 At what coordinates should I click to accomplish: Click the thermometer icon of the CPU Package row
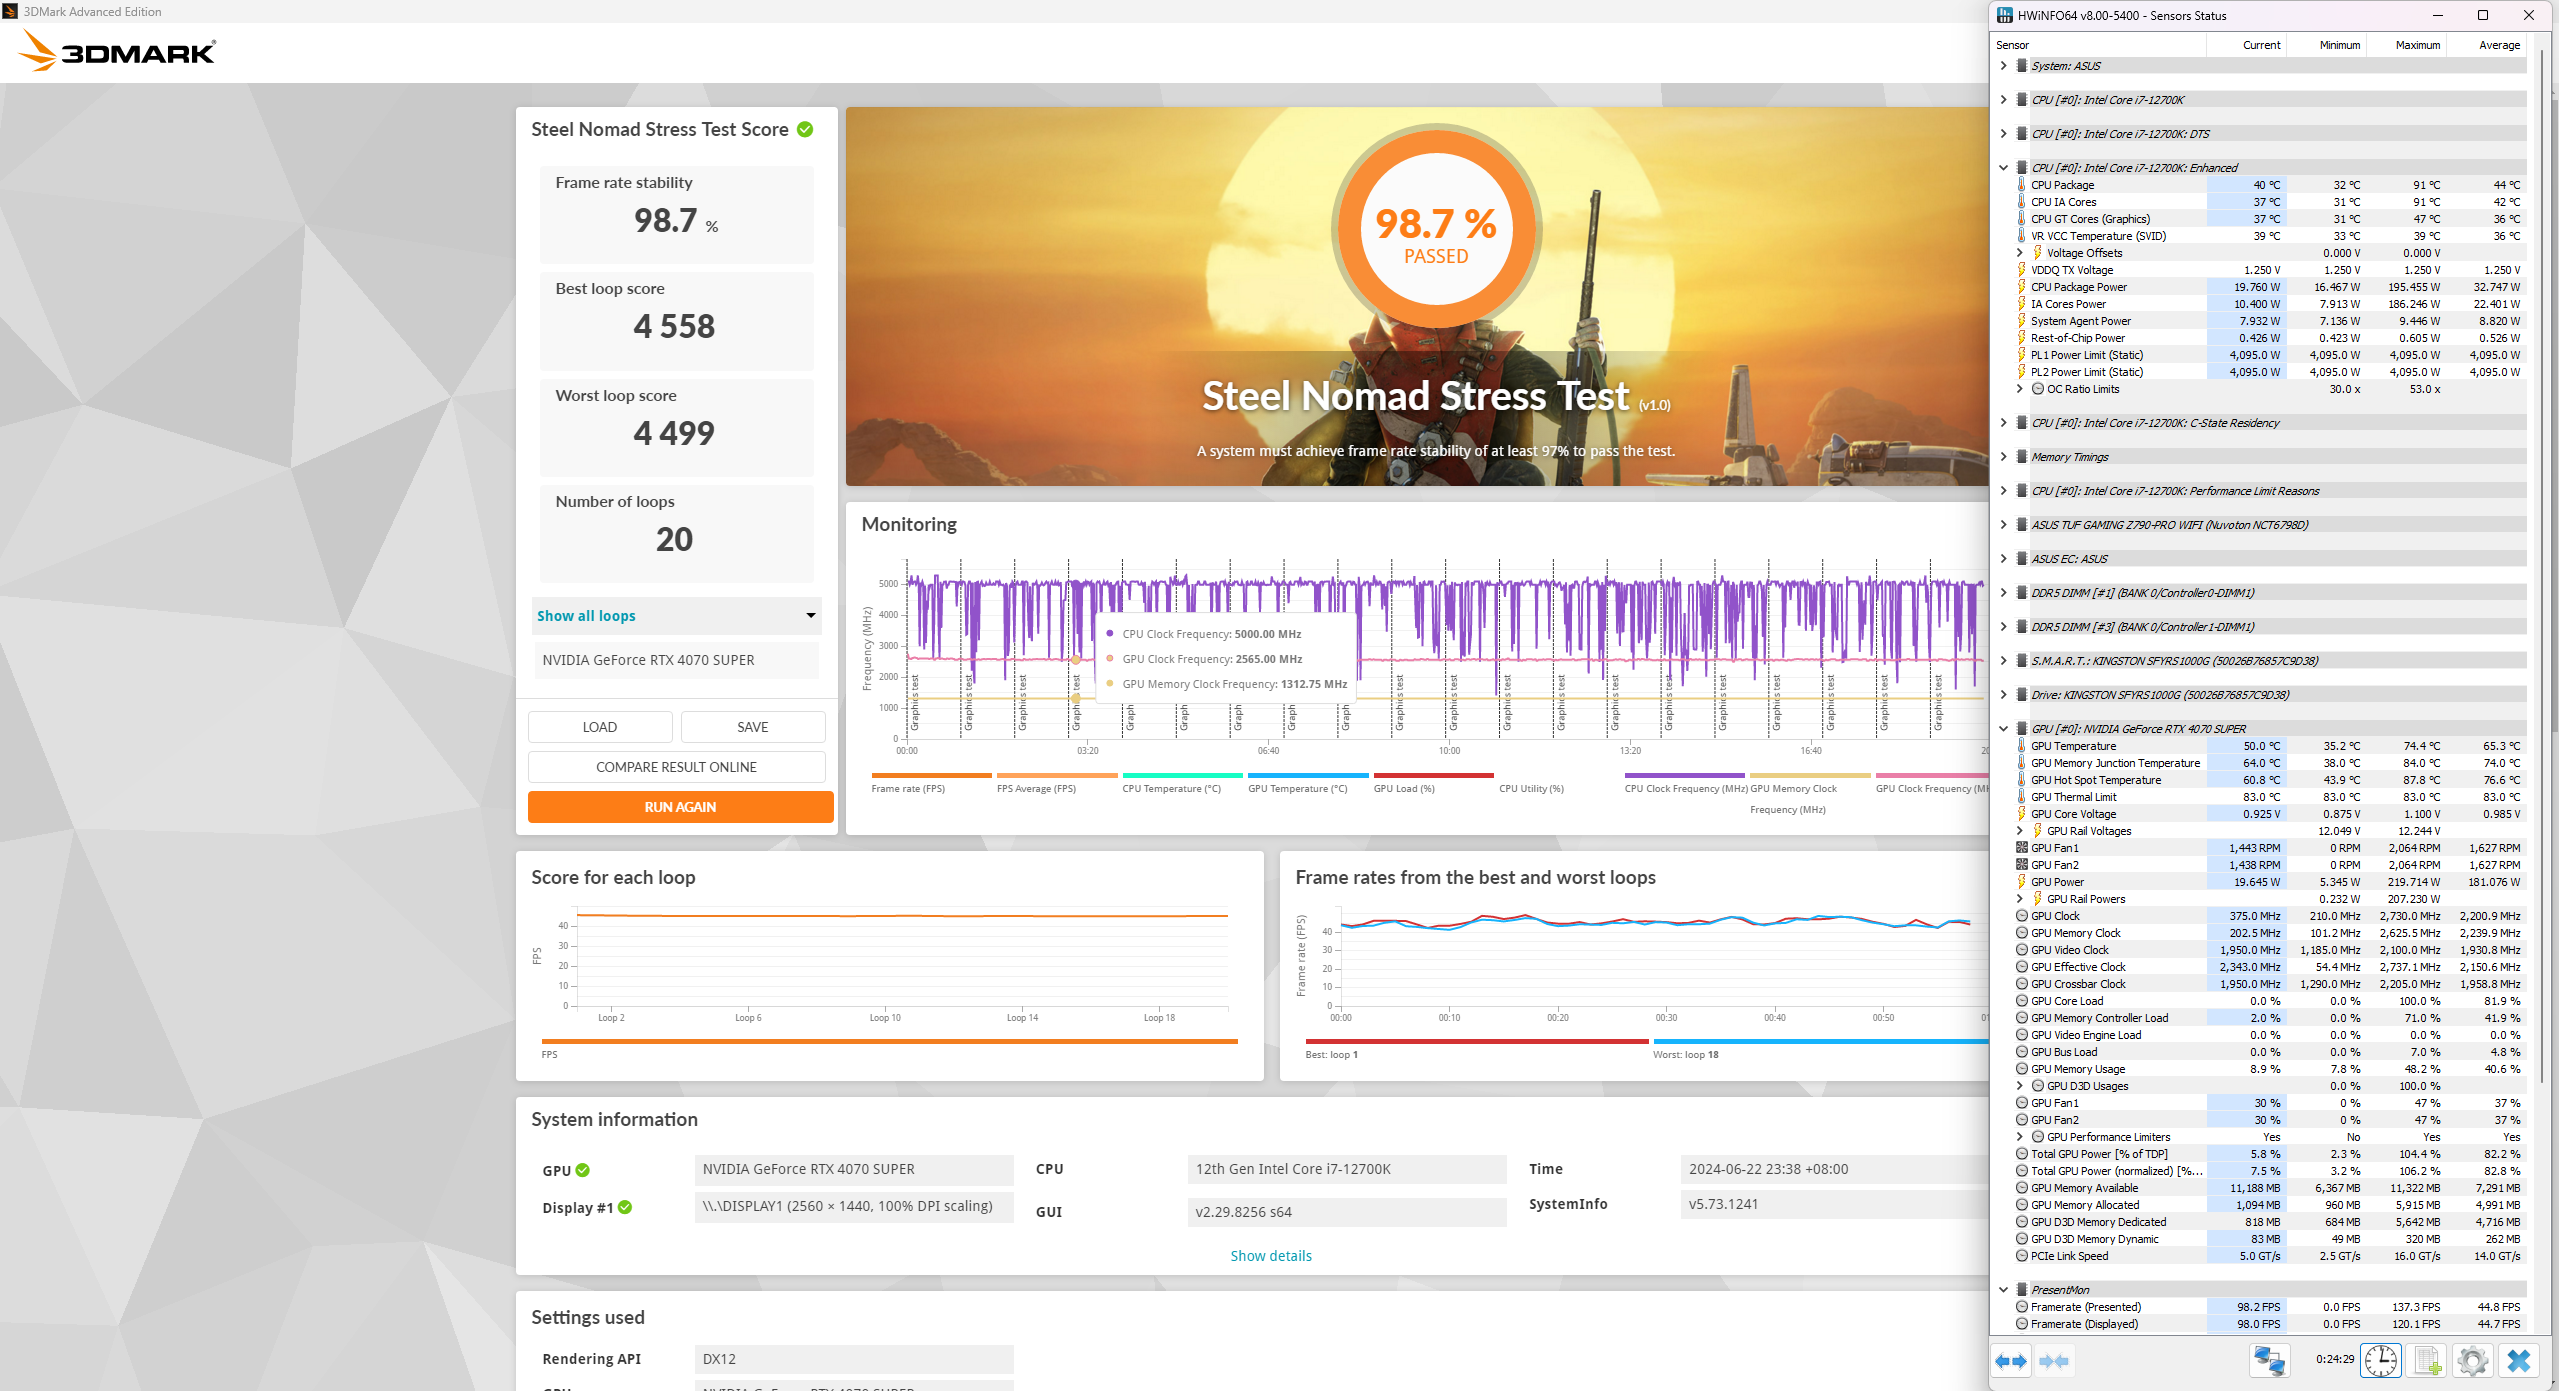pos(2021,184)
